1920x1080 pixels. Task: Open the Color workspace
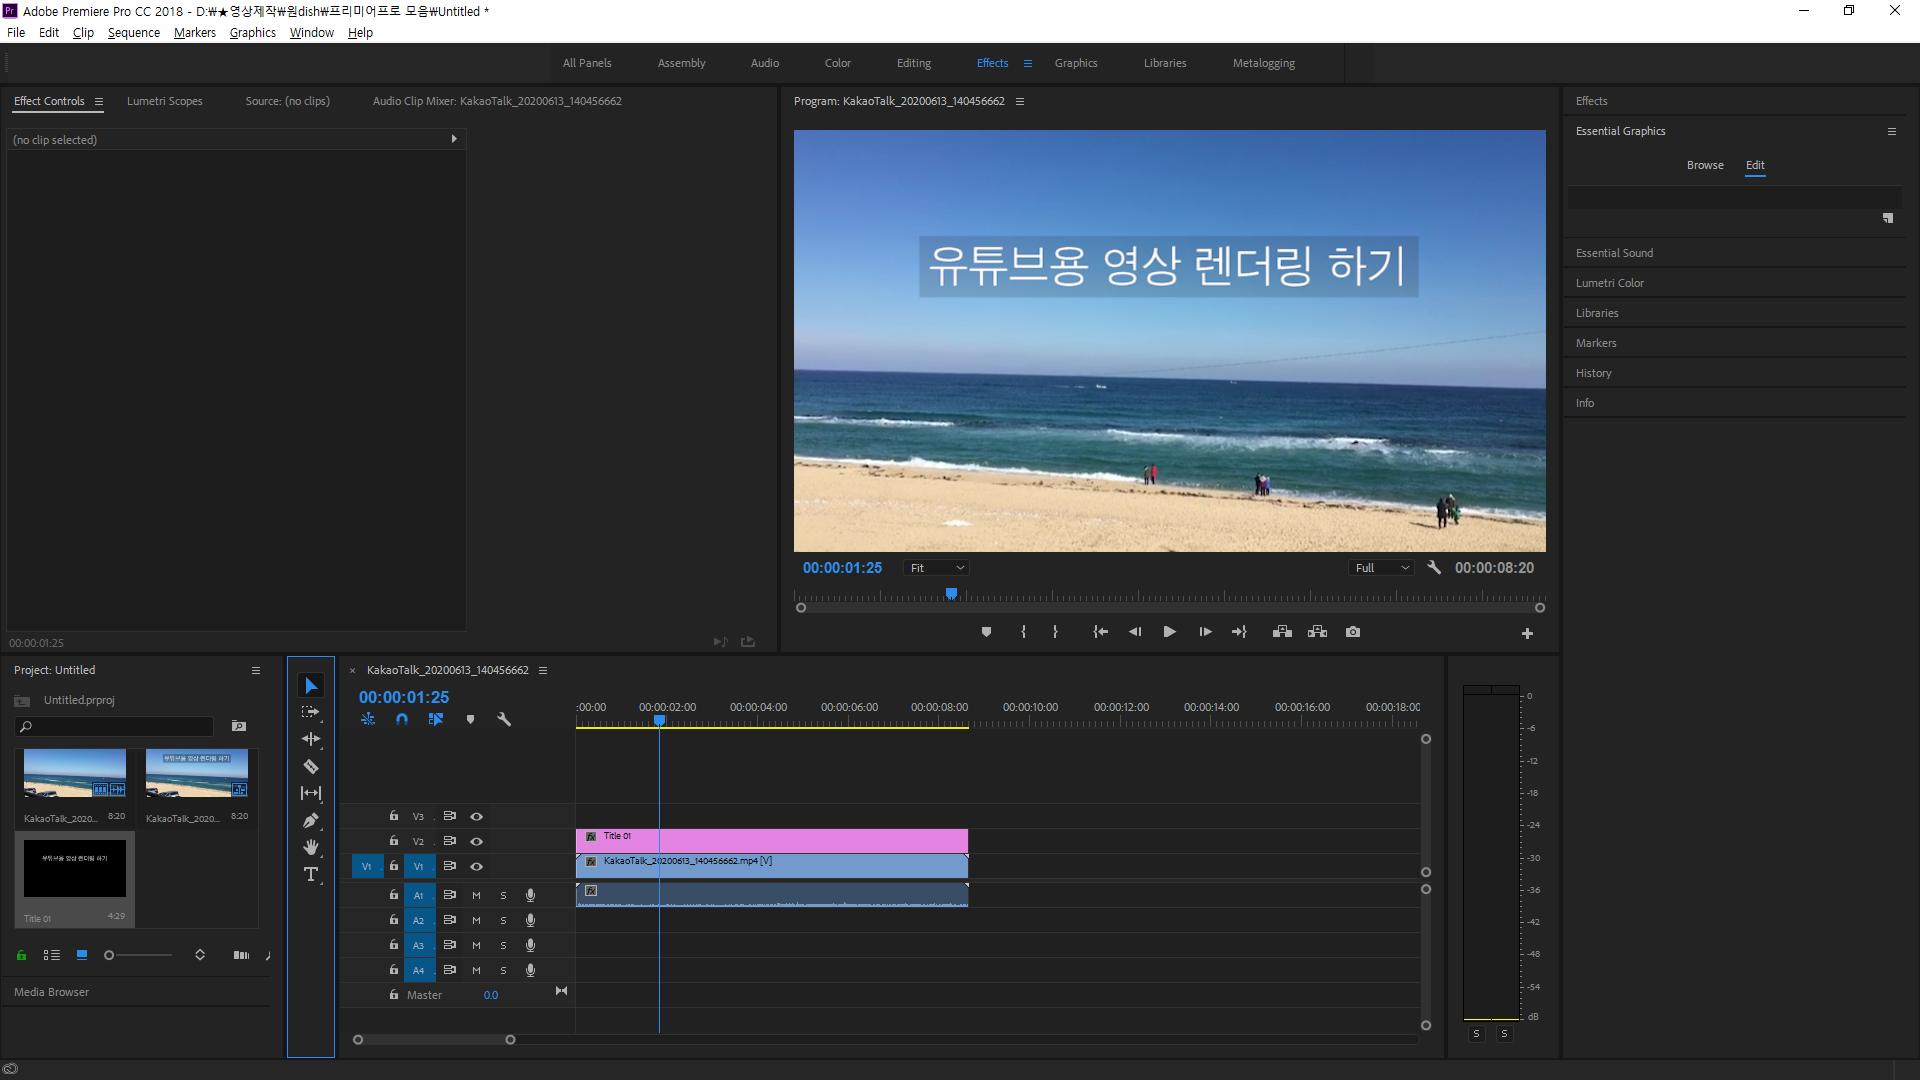(837, 63)
